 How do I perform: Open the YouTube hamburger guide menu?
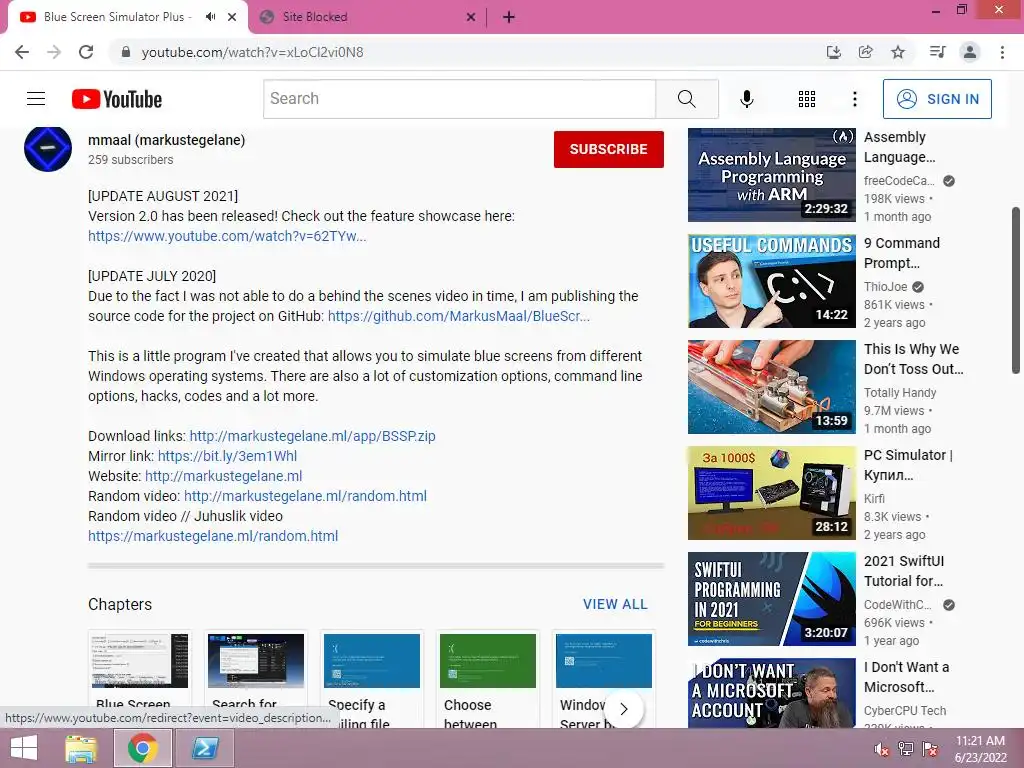(36, 99)
